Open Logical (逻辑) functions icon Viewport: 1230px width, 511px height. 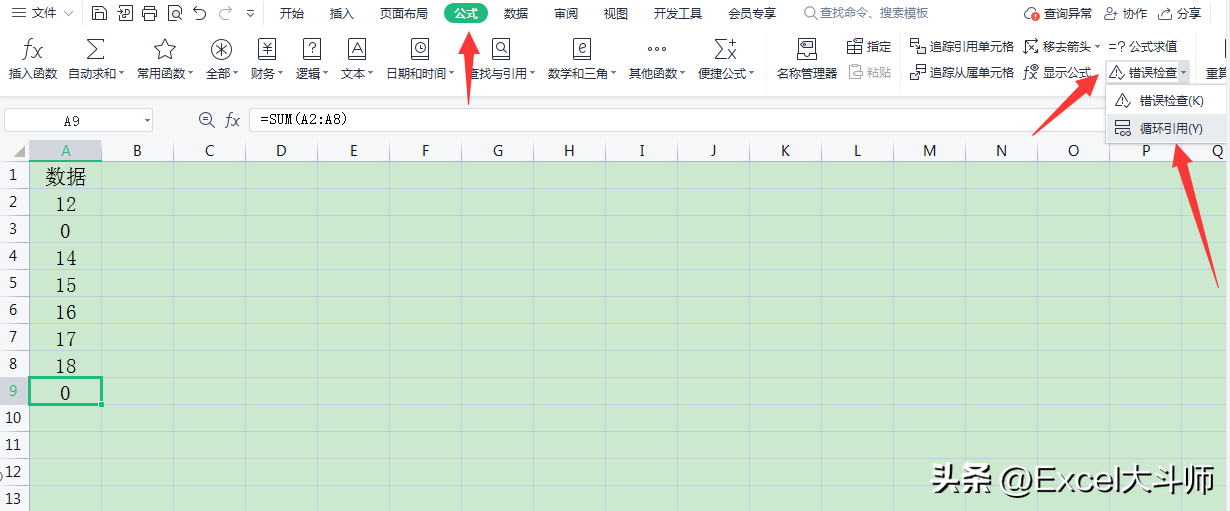coord(312,50)
